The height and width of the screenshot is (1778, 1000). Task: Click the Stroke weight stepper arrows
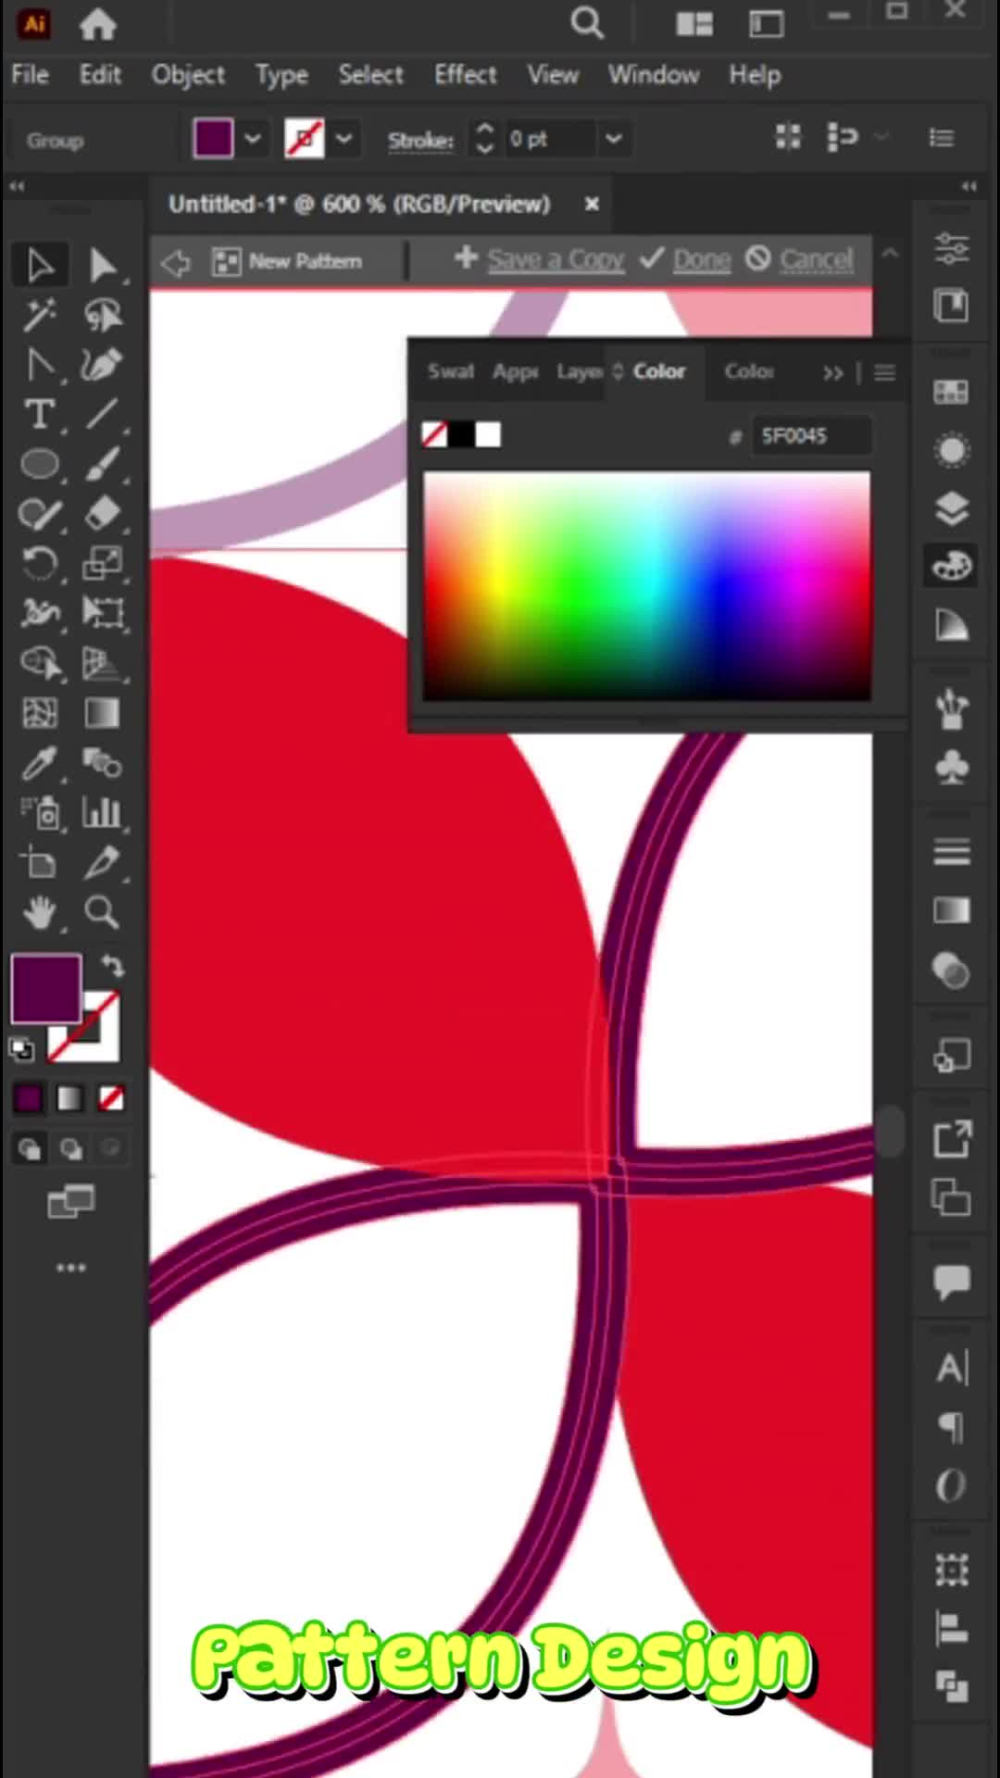click(x=484, y=138)
